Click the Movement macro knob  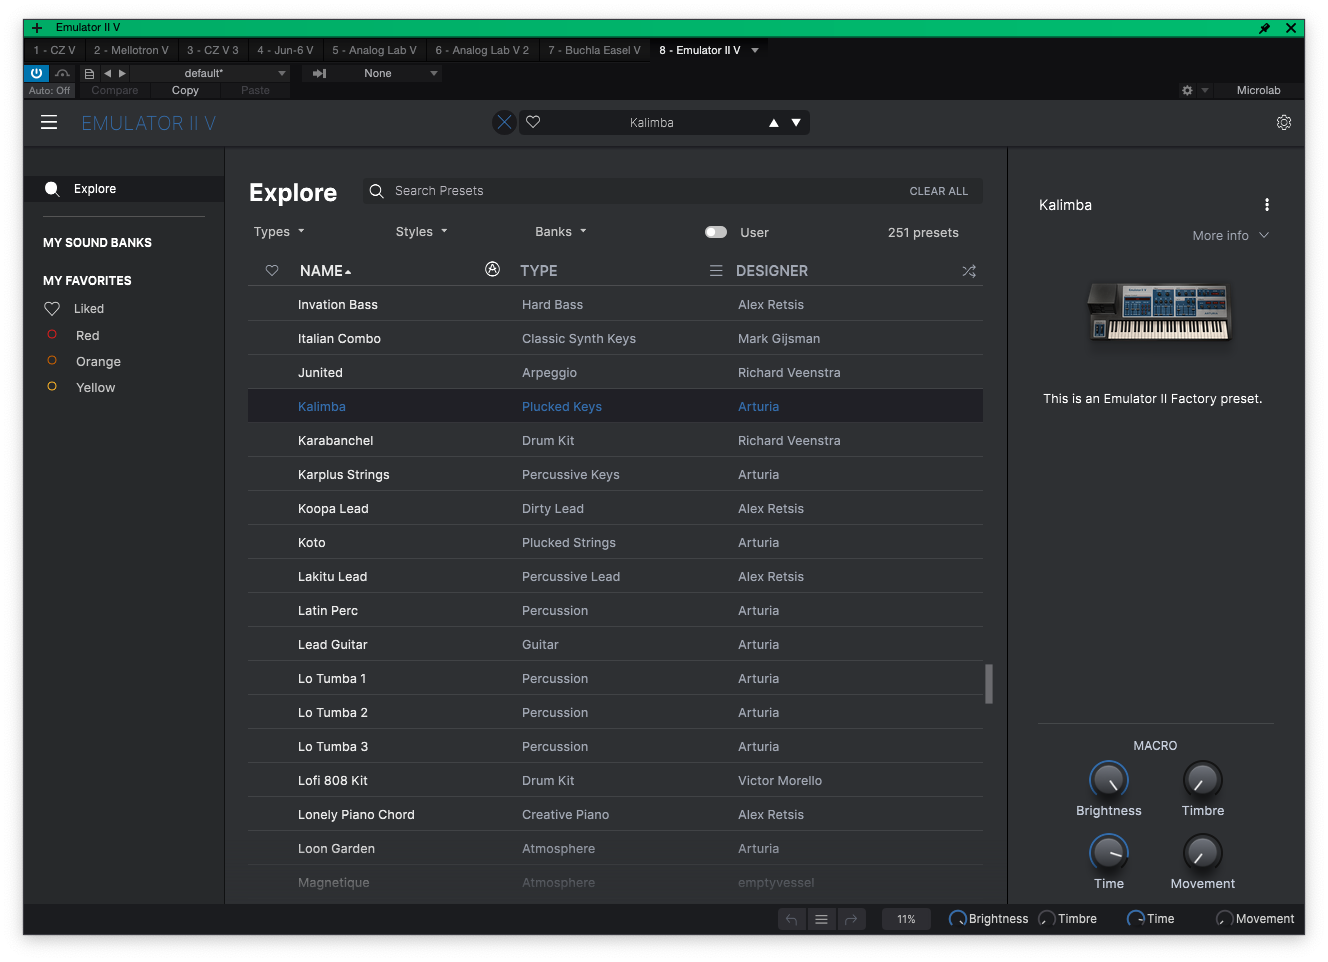point(1202,853)
